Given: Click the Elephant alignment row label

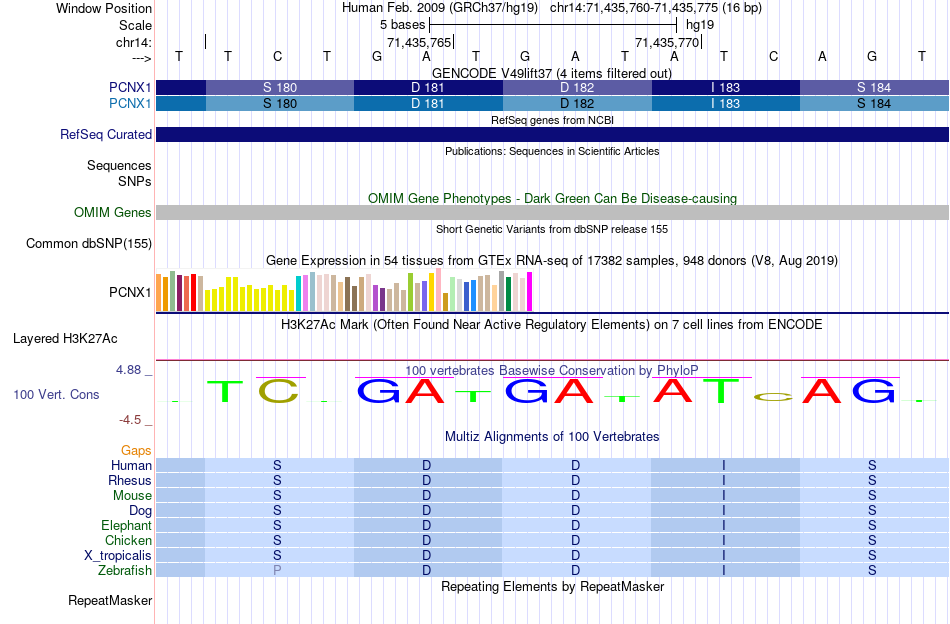Looking at the screenshot, I should [127, 525].
